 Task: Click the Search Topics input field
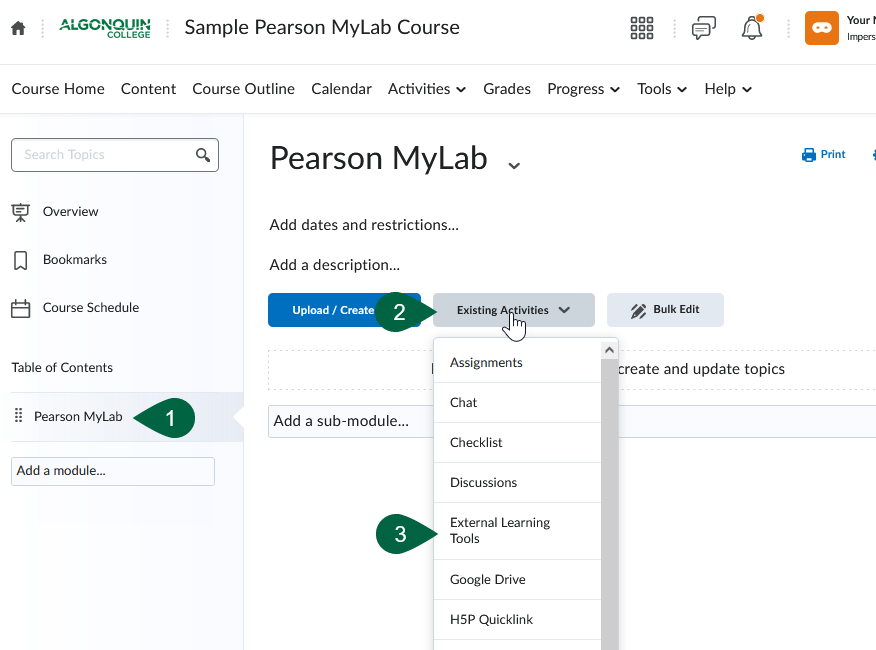(105, 155)
